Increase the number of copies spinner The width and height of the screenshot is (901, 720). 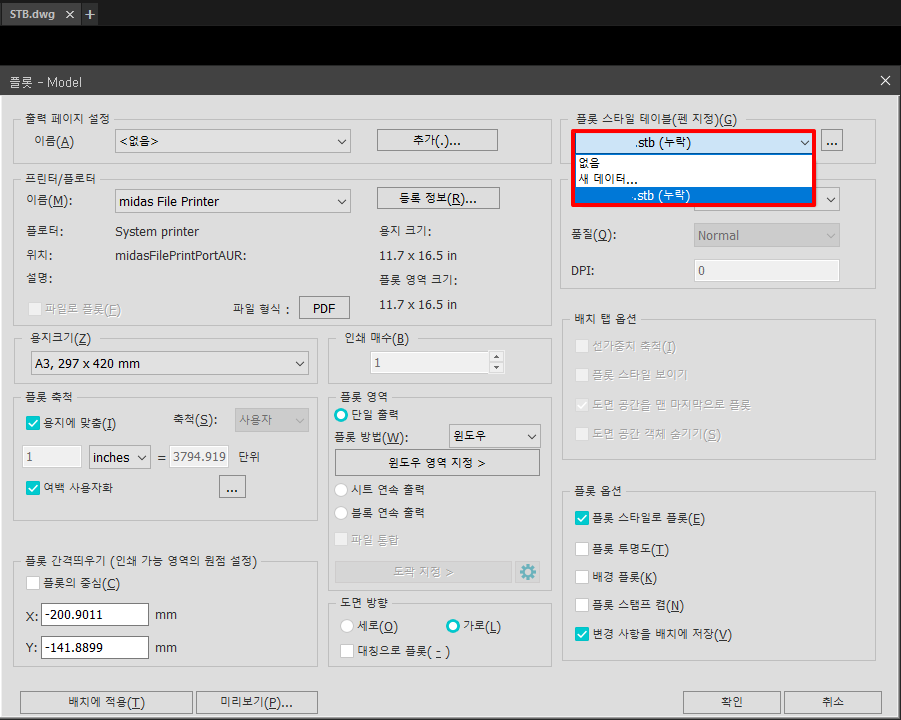tap(496, 357)
